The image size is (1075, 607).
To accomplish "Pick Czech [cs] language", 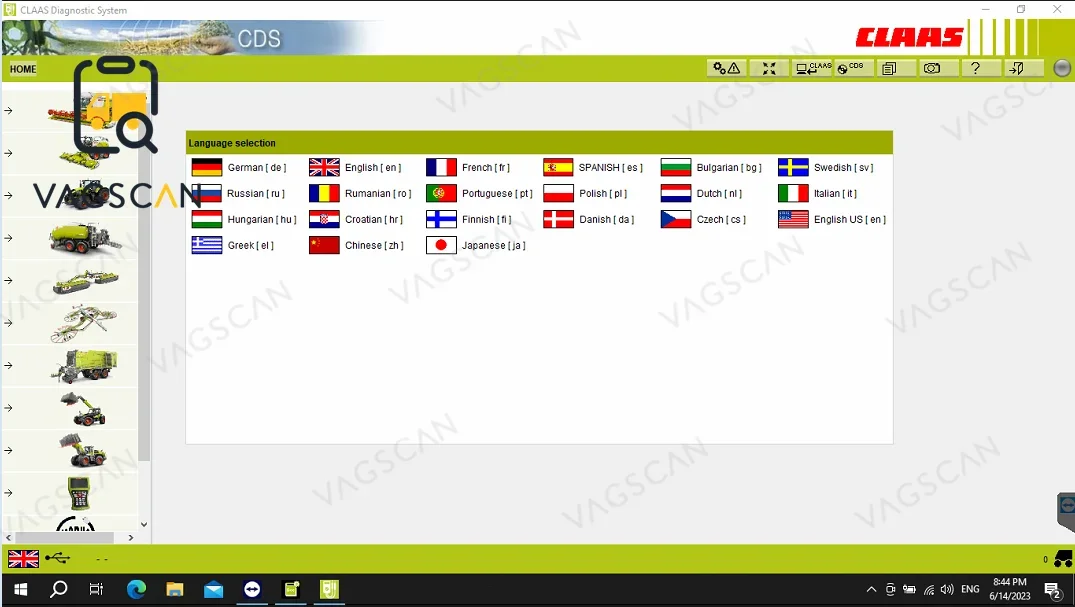I will click(703, 219).
